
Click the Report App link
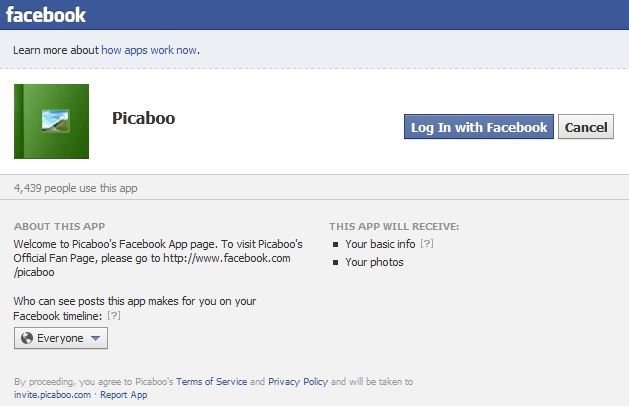(x=124, y=395)
